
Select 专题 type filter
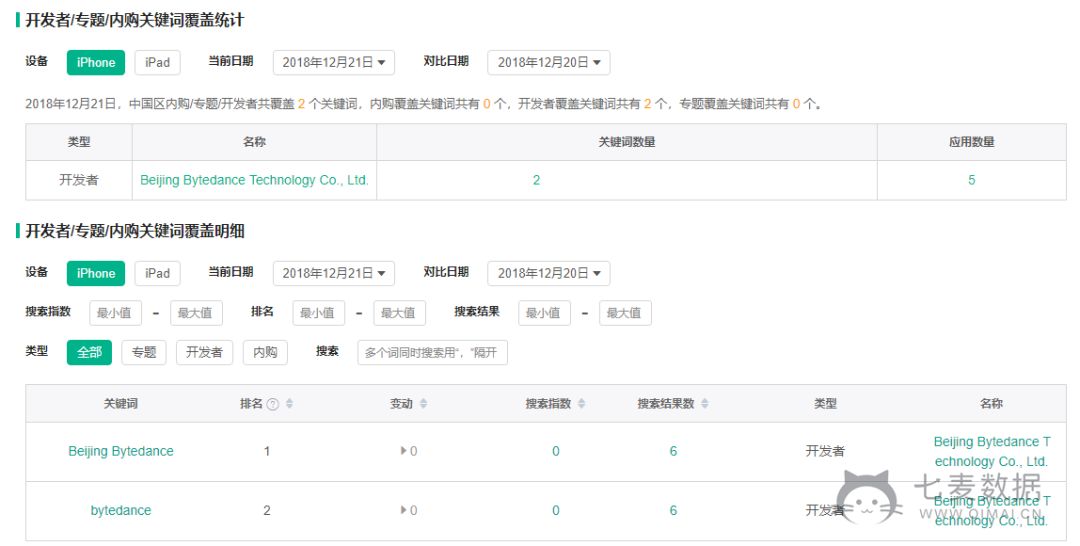144,353
